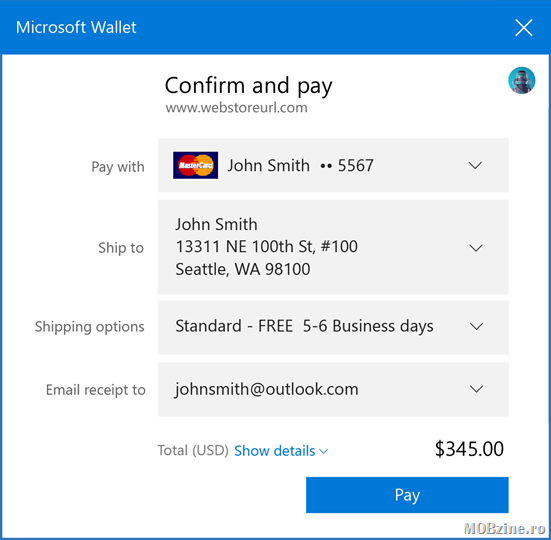
Task: Open the Standard FREE shipping option field
Action: [x=333, y=327]
